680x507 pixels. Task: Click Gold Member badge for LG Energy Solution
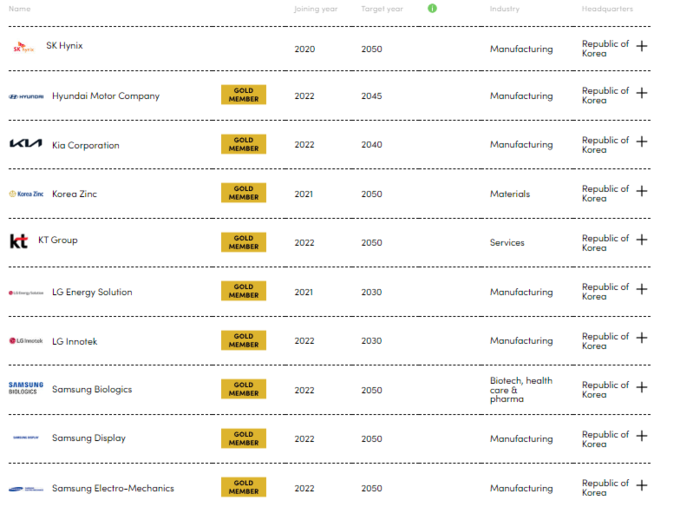[243, 291]
